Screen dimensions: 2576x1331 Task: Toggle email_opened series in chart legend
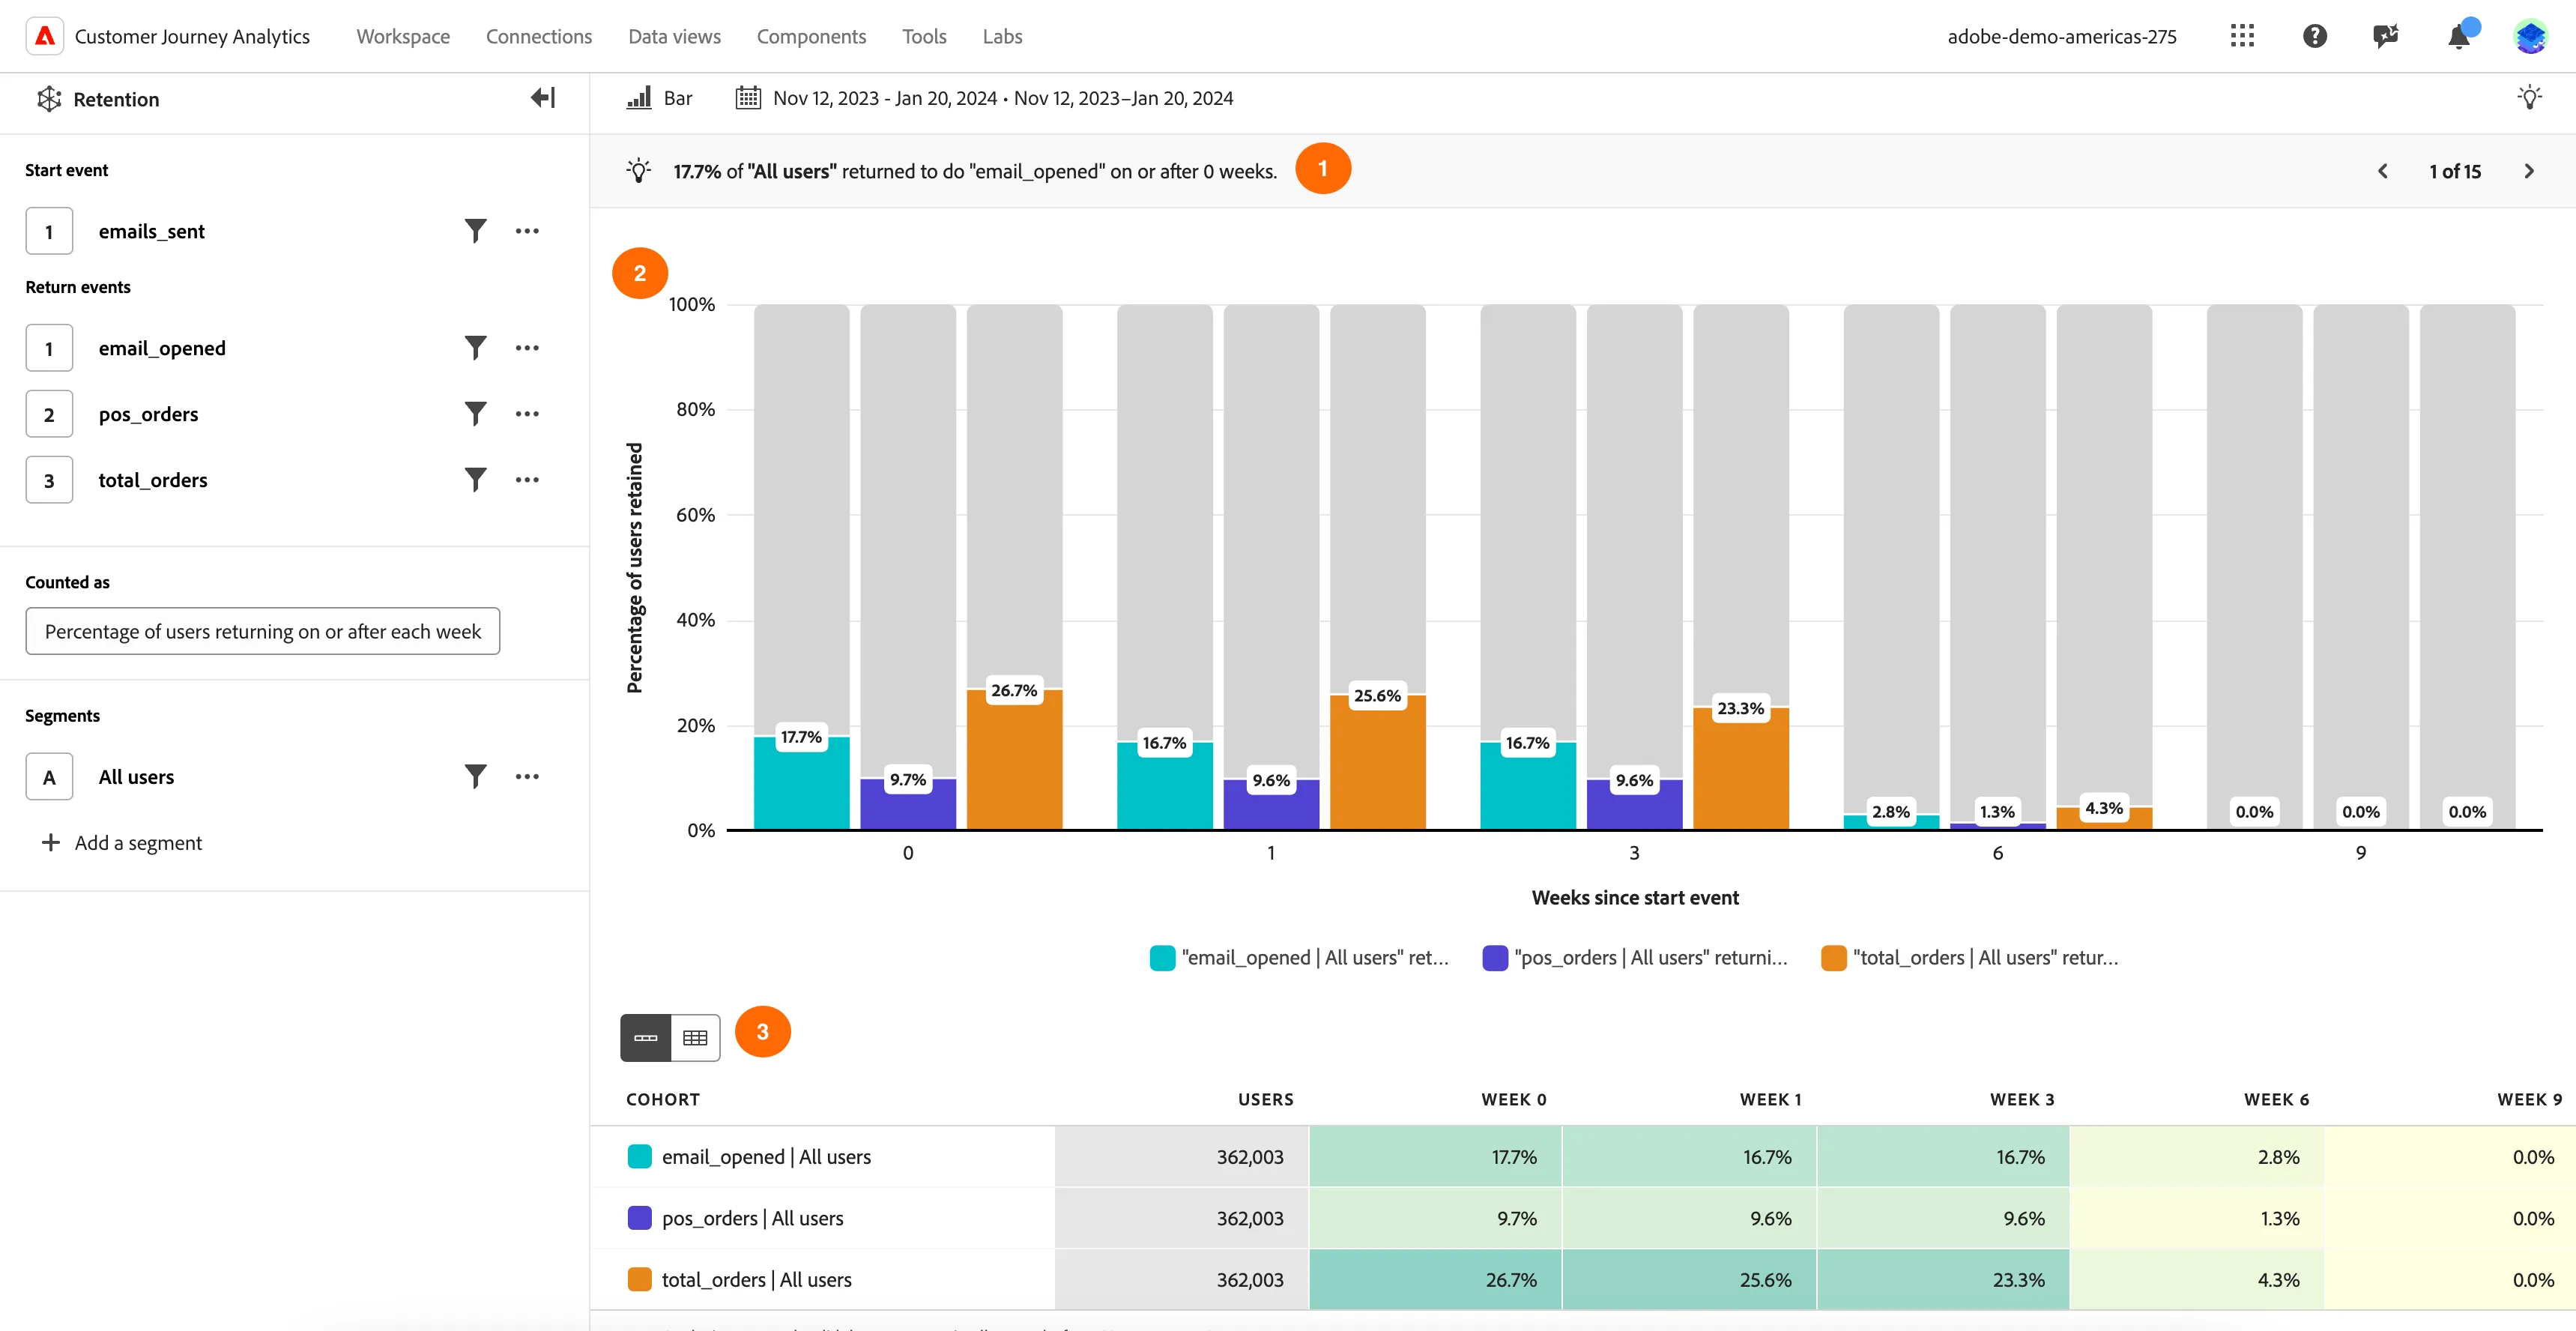tap(1299, 958)
